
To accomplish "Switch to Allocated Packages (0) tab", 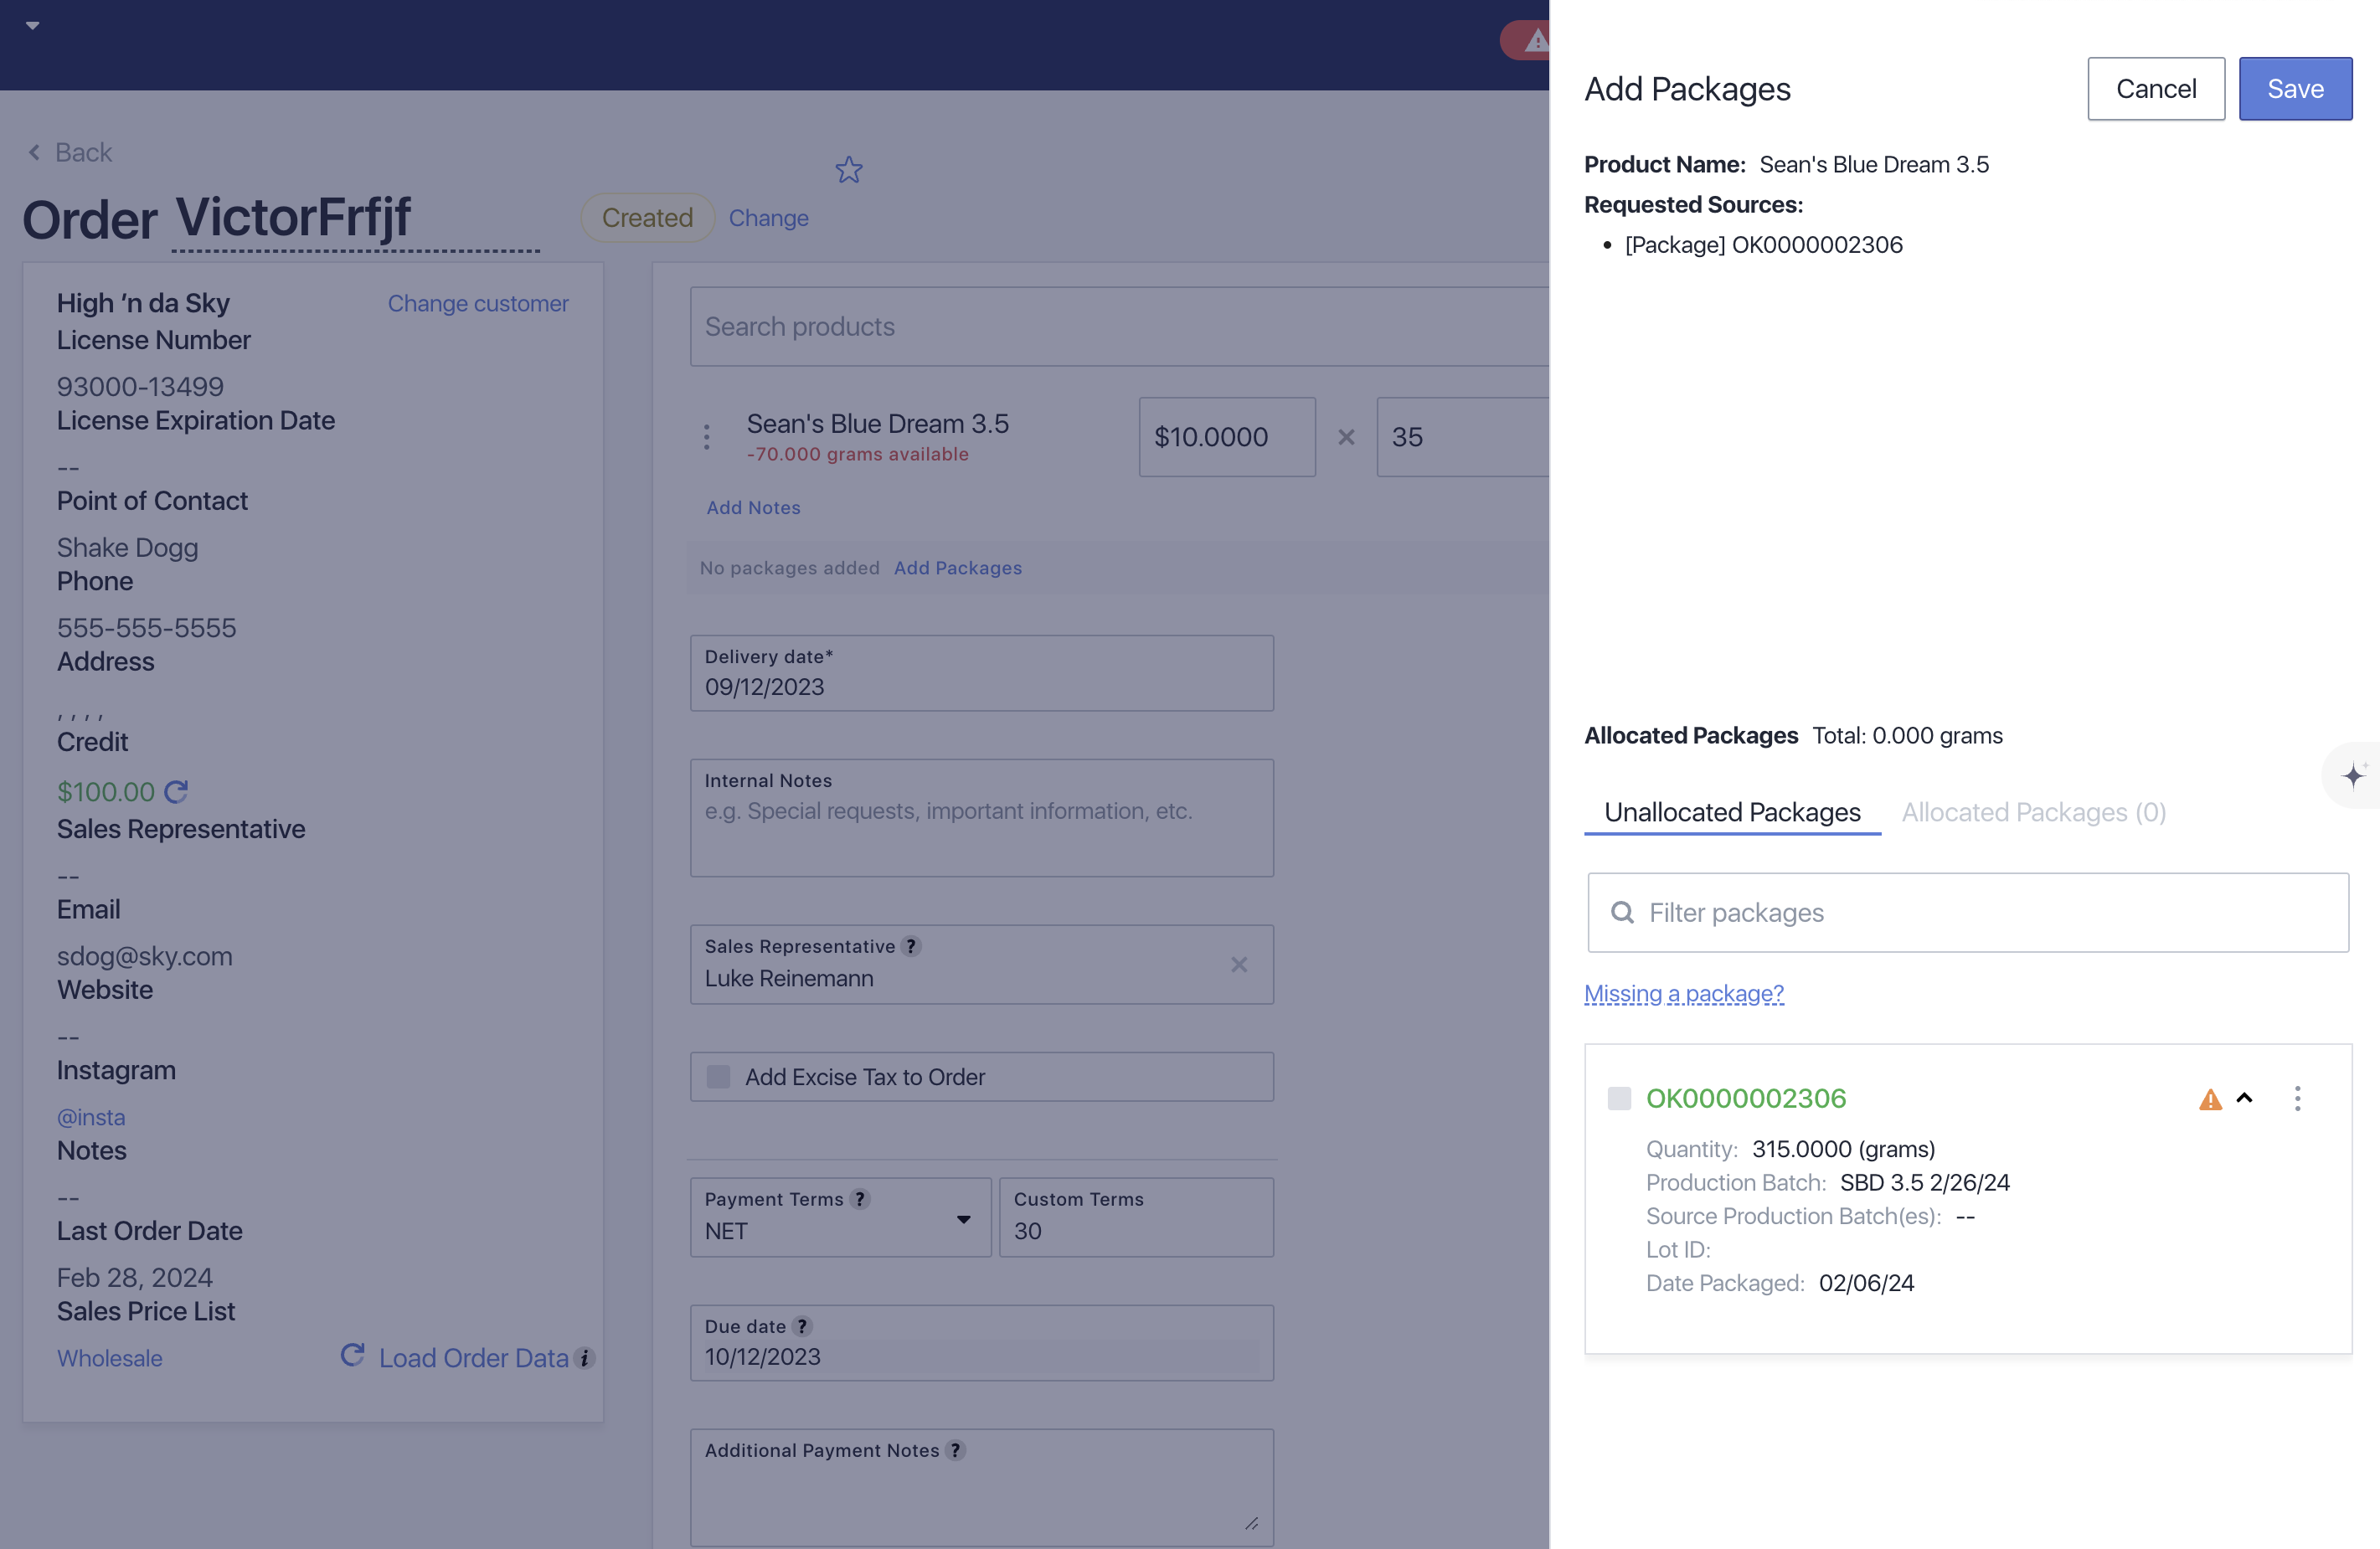I will tap(2033, 812).
